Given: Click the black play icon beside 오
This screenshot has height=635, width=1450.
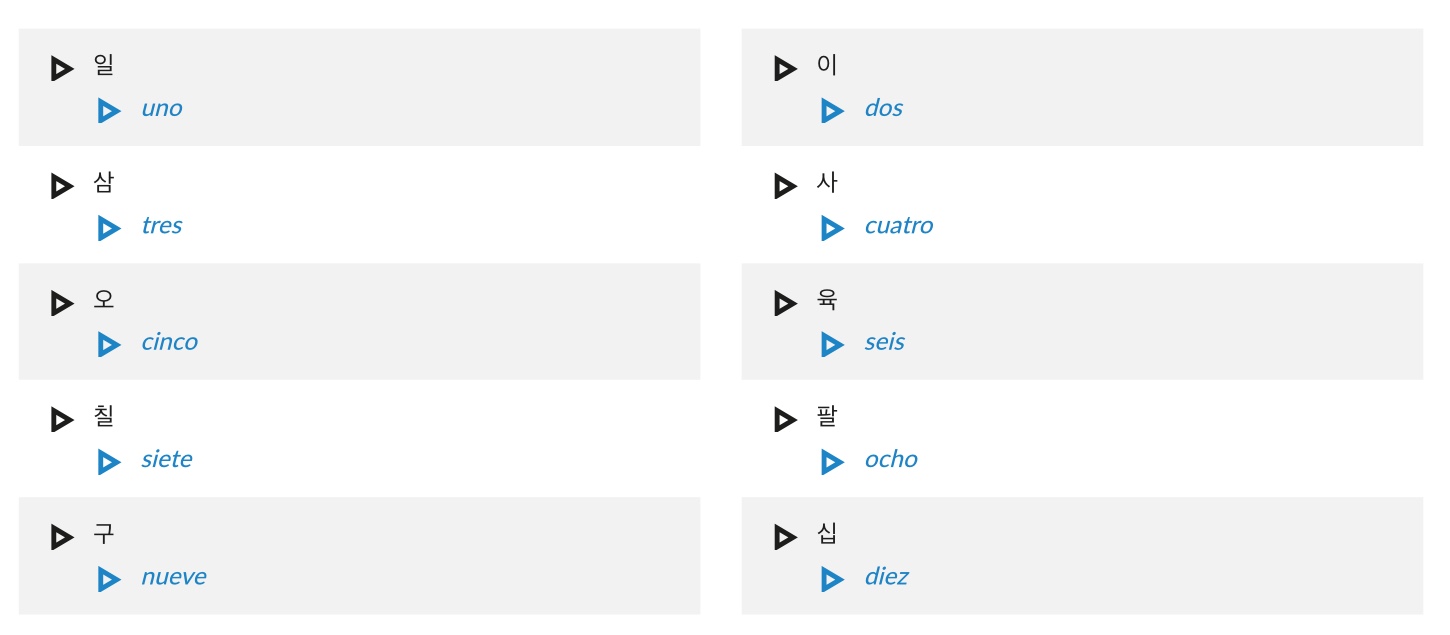Looking at the screenshot, I should pyautogui.click(x=62, y=303).
